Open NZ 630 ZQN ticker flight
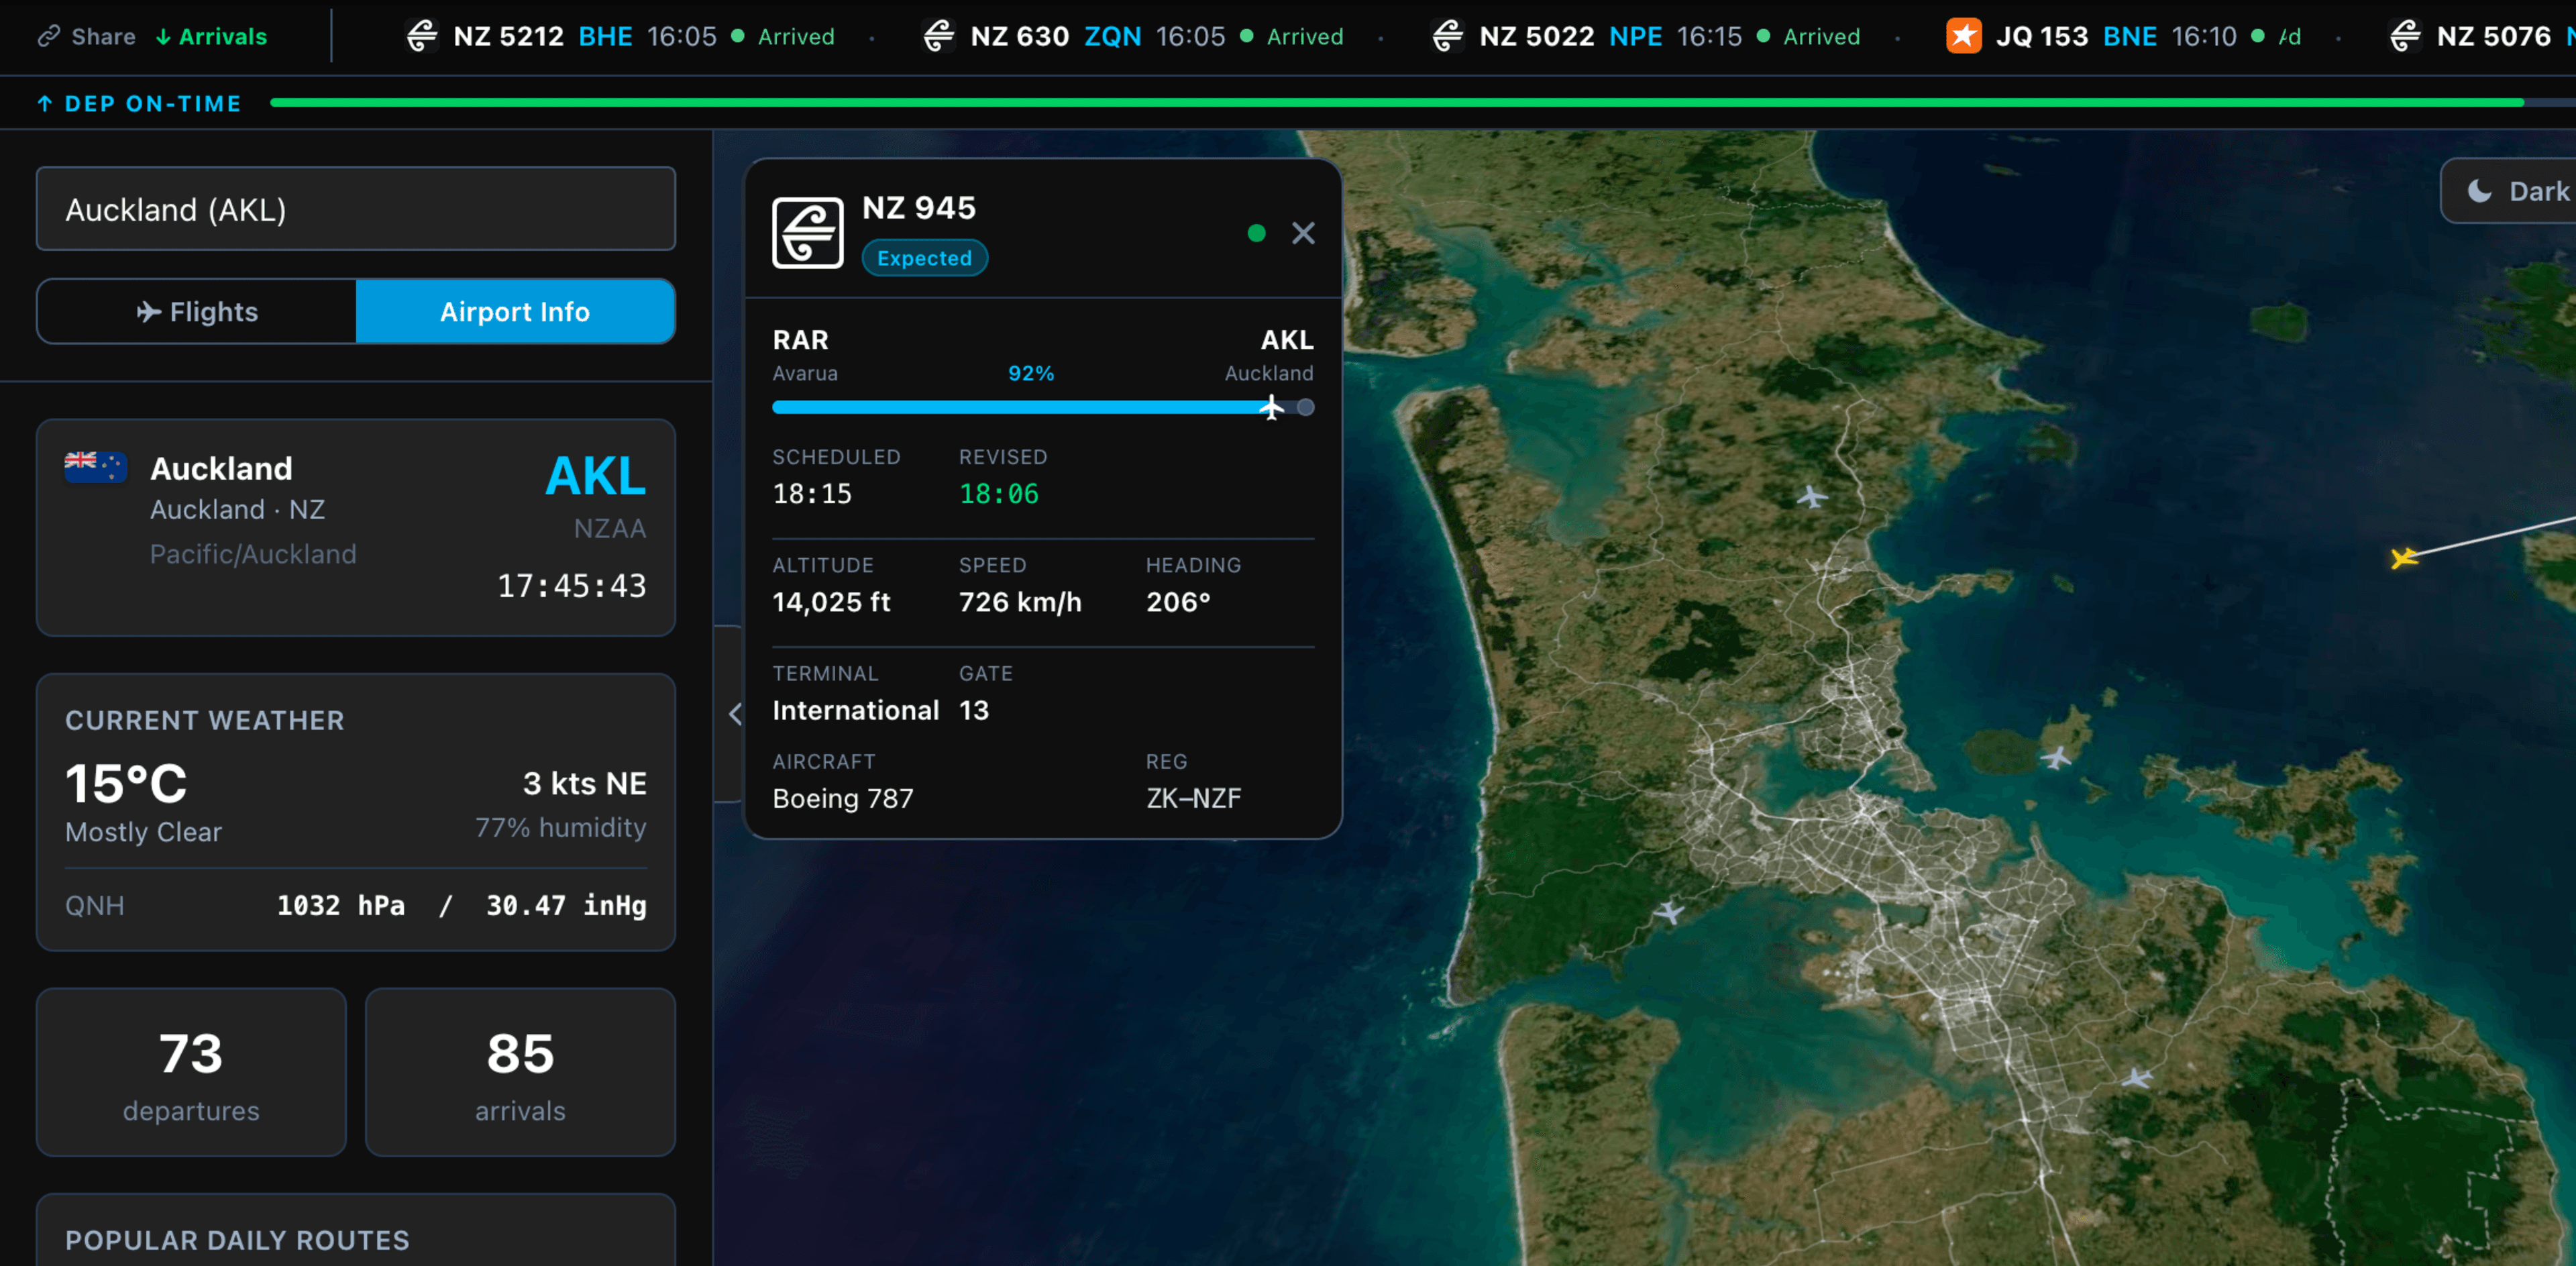This screenshot has height=1266, width=2576. click(x=1133, y=37)
